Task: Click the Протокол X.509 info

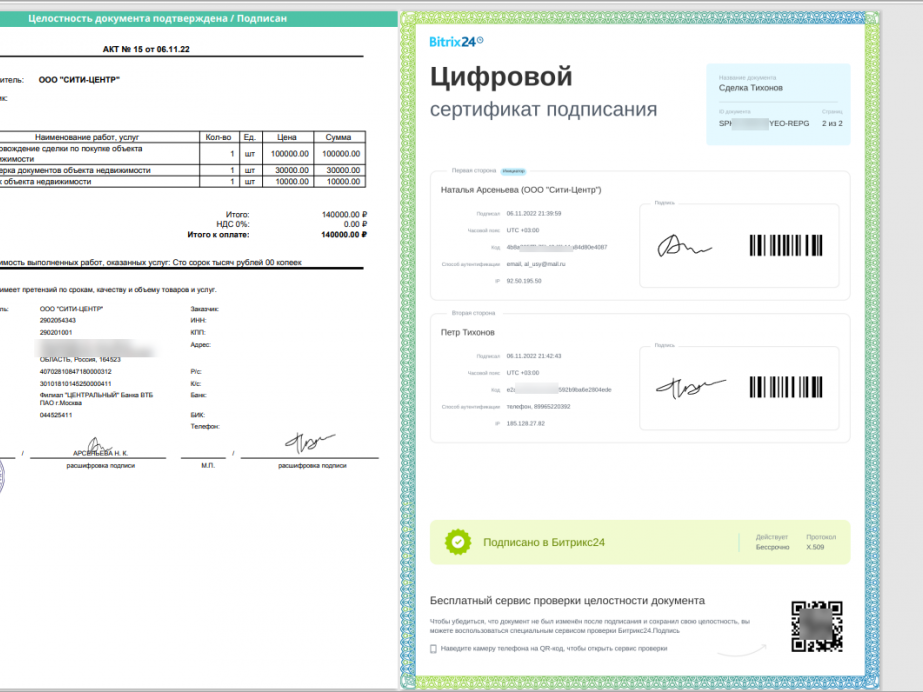Action: click(821, 542)
